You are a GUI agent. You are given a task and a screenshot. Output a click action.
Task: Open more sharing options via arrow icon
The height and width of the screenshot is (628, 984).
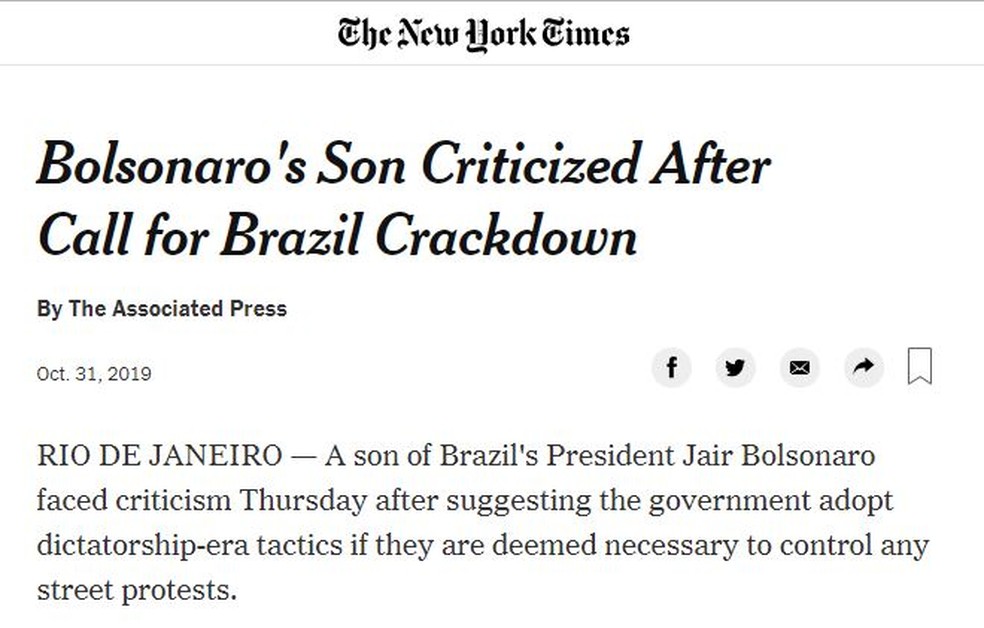coord(864,367)
